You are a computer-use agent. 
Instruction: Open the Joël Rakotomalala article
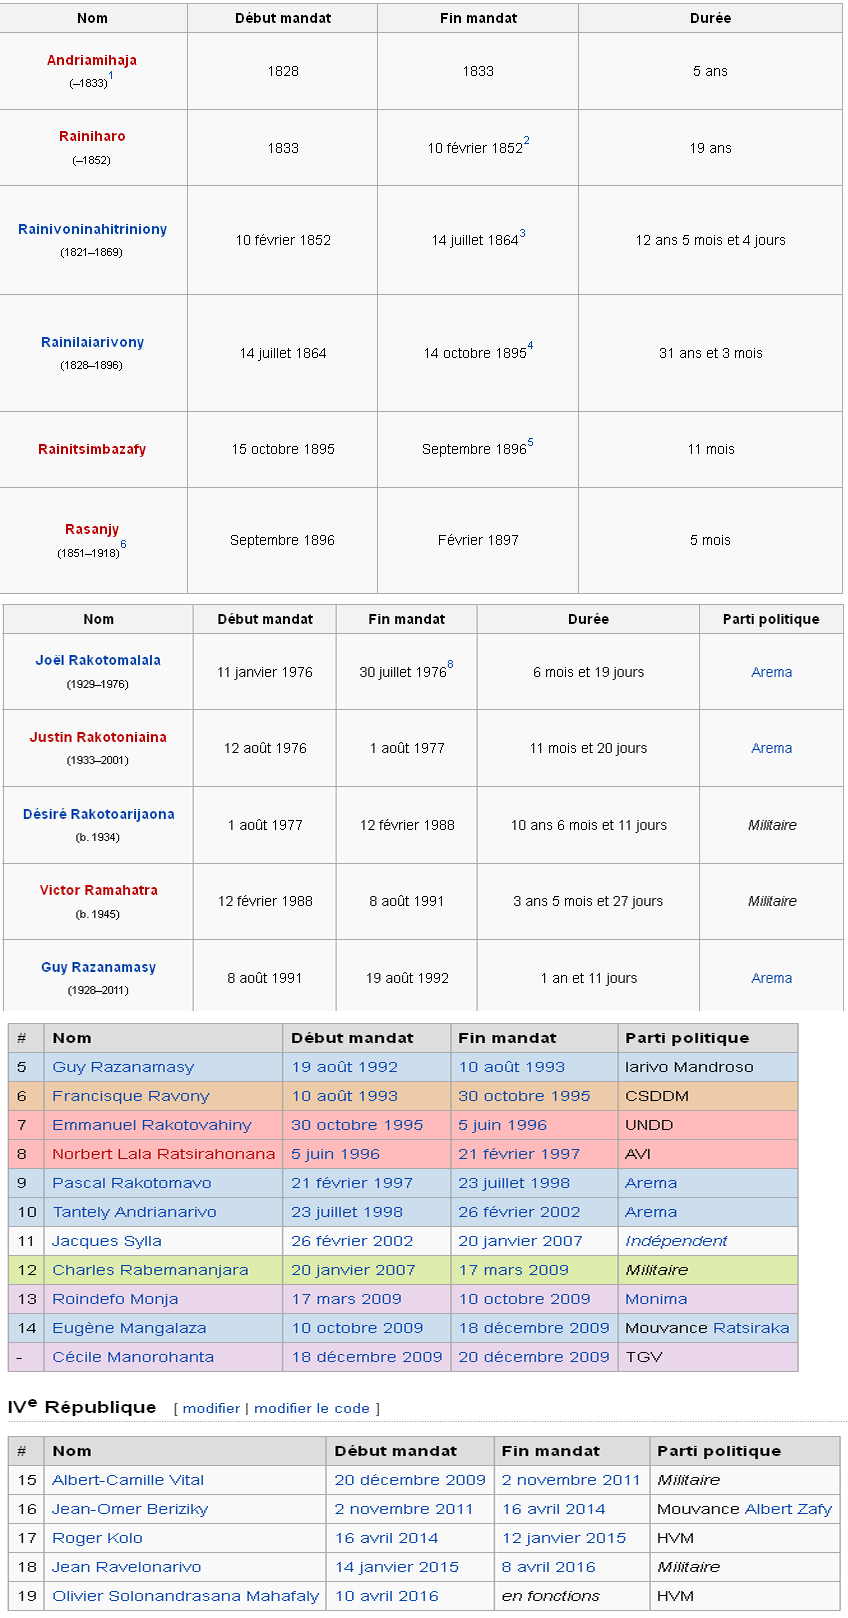[98, 660]
